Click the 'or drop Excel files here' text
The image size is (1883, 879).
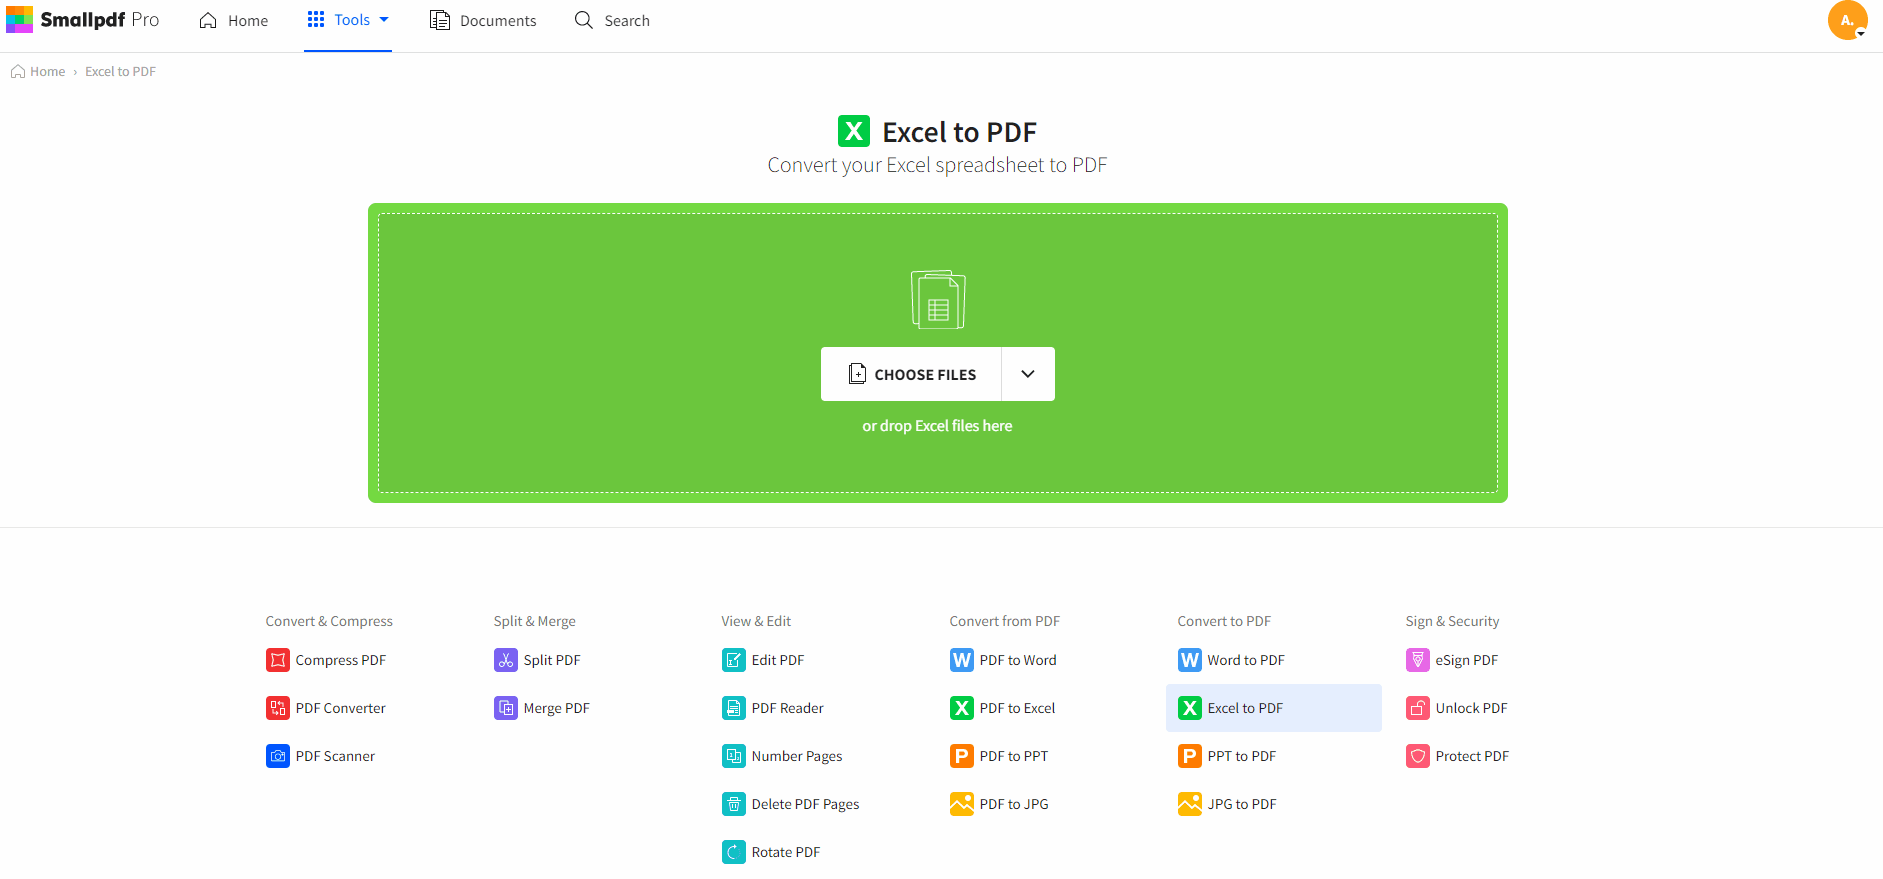937,426
